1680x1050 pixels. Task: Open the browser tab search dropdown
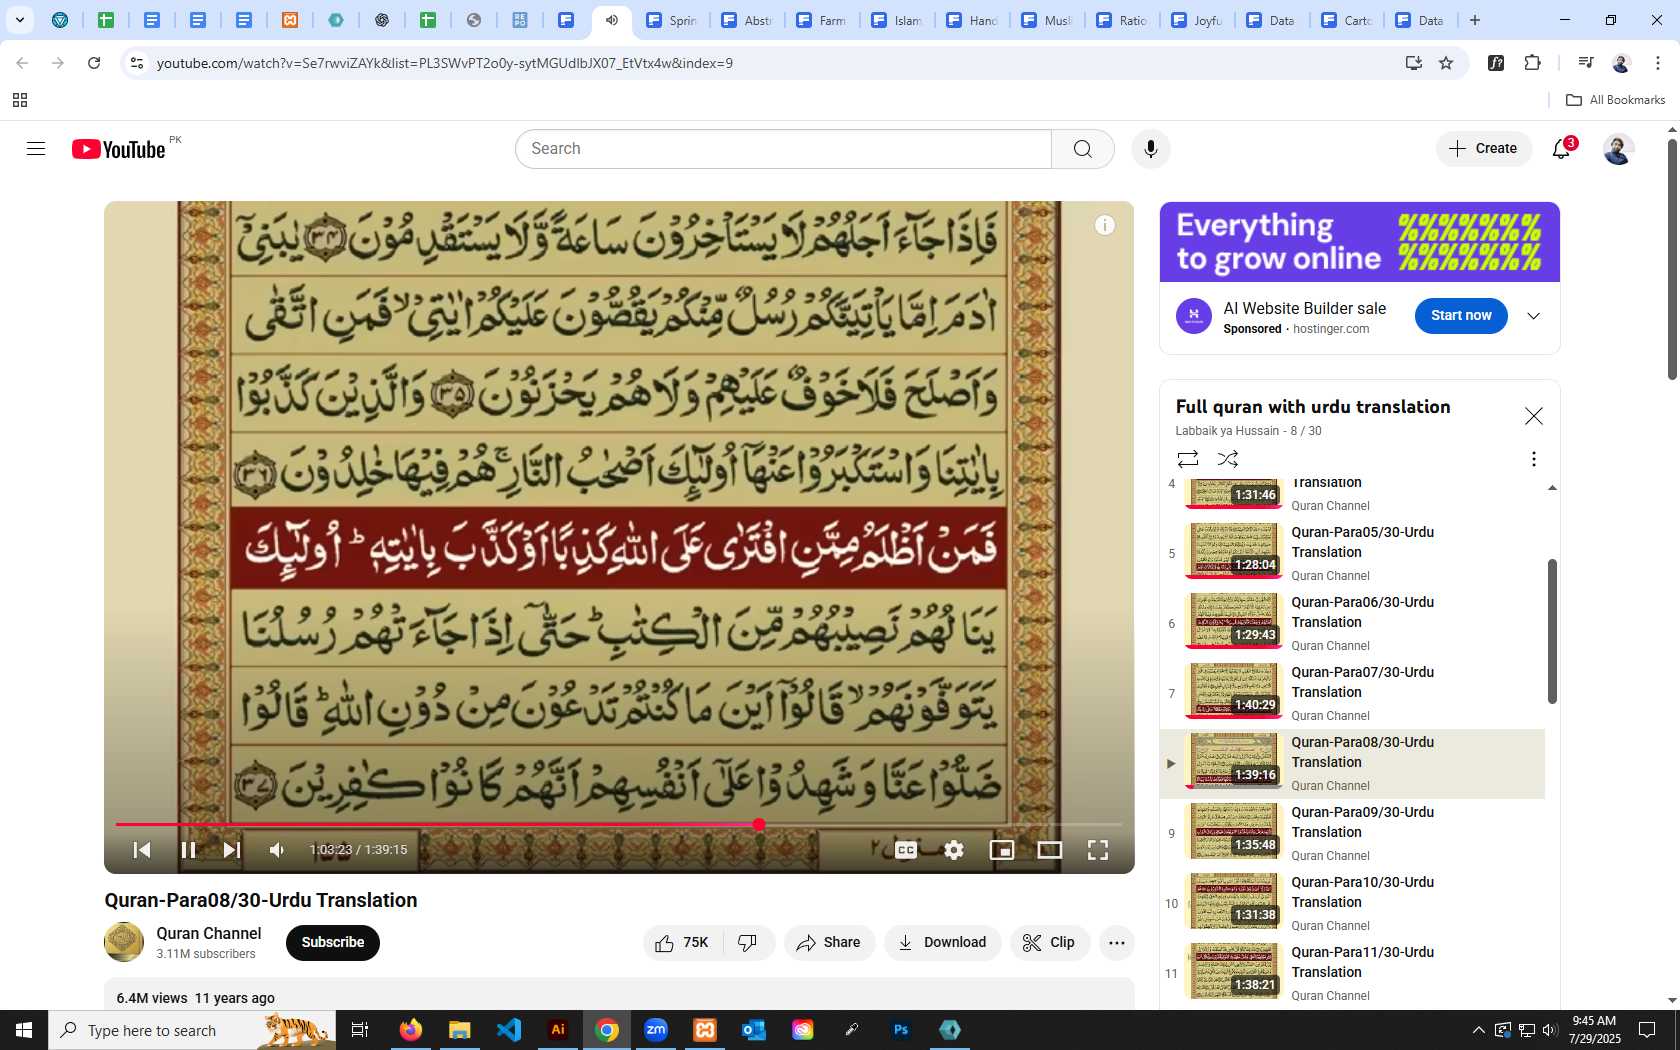click(x=19, y=20)
